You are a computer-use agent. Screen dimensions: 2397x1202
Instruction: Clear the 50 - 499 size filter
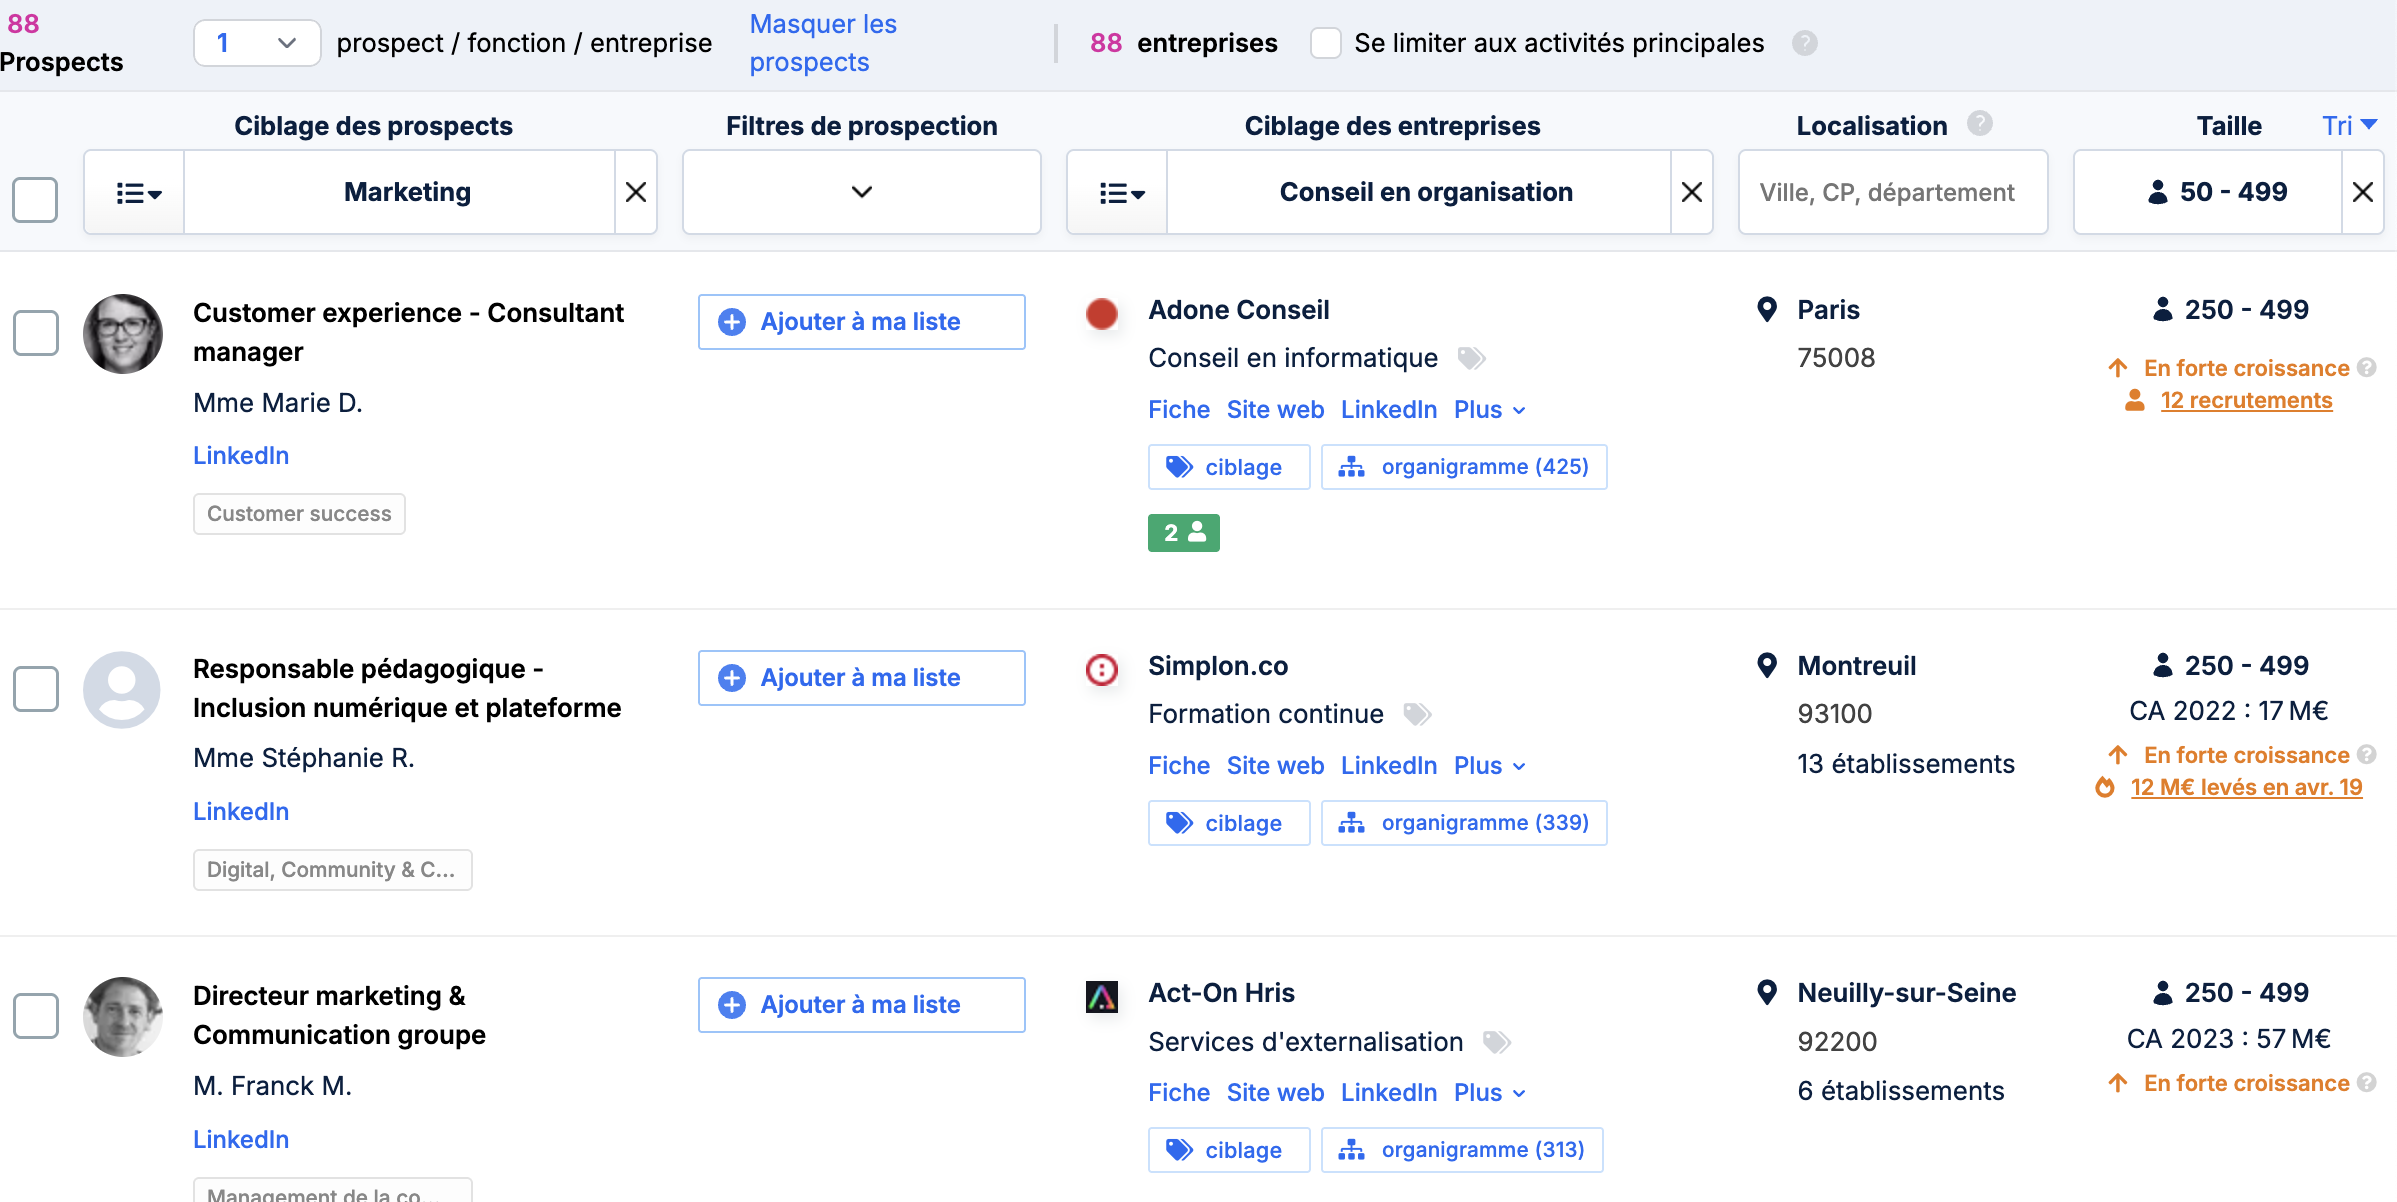click(x=2363, y=192)
